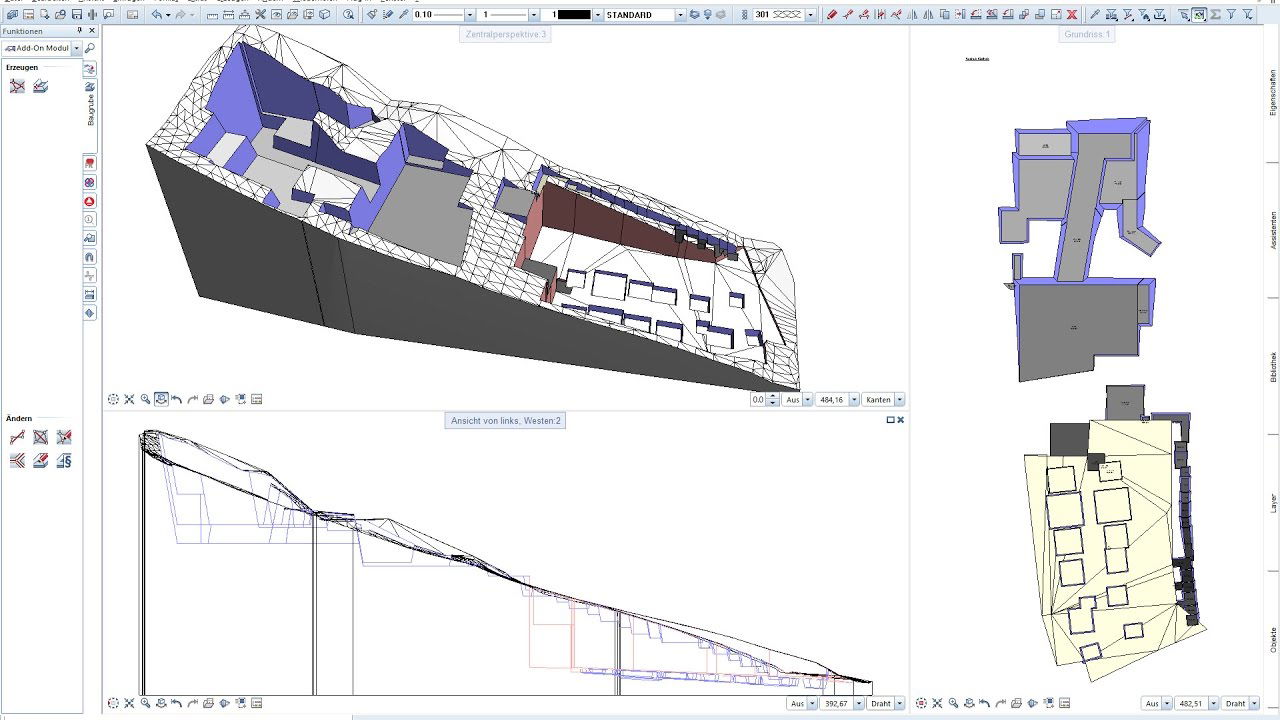1280x720 pixels.
Task: Click the 0.0 angle input field
Action: (x=758, y=399)
